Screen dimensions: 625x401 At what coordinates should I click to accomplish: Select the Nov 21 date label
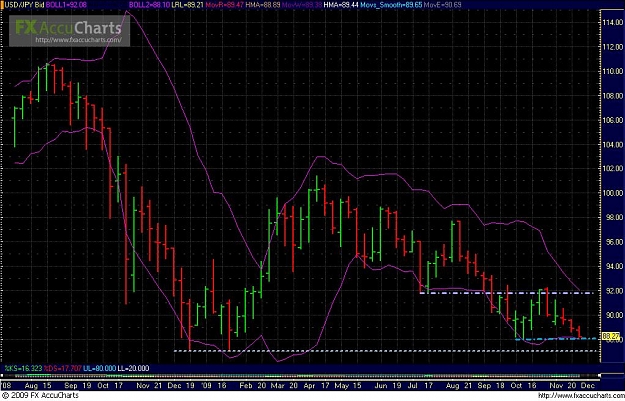(x=148, y=386)
